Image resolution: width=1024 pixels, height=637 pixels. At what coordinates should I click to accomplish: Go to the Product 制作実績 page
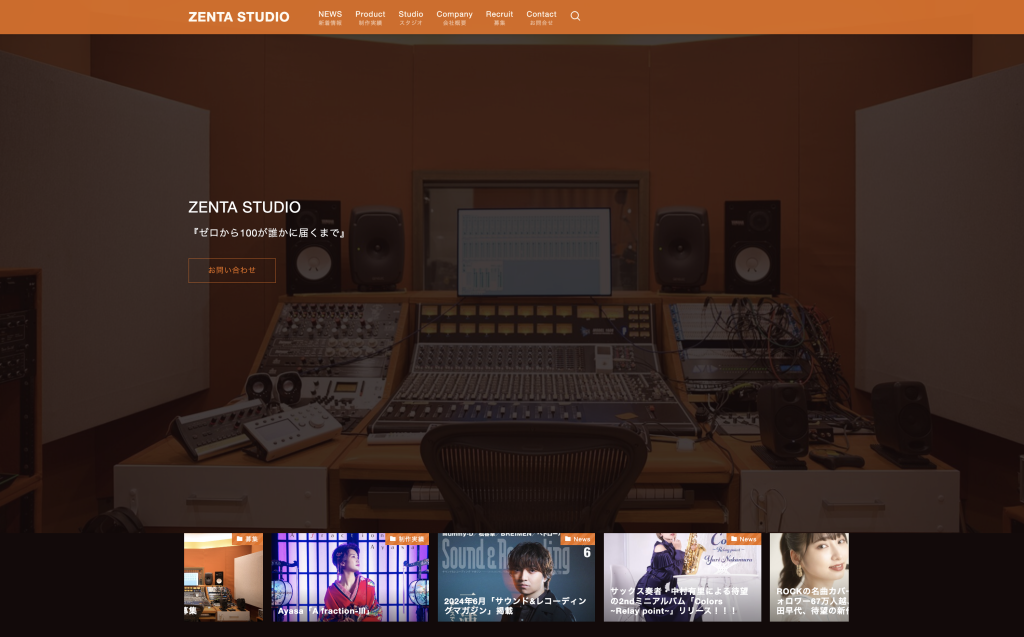[x=370, y=17]
